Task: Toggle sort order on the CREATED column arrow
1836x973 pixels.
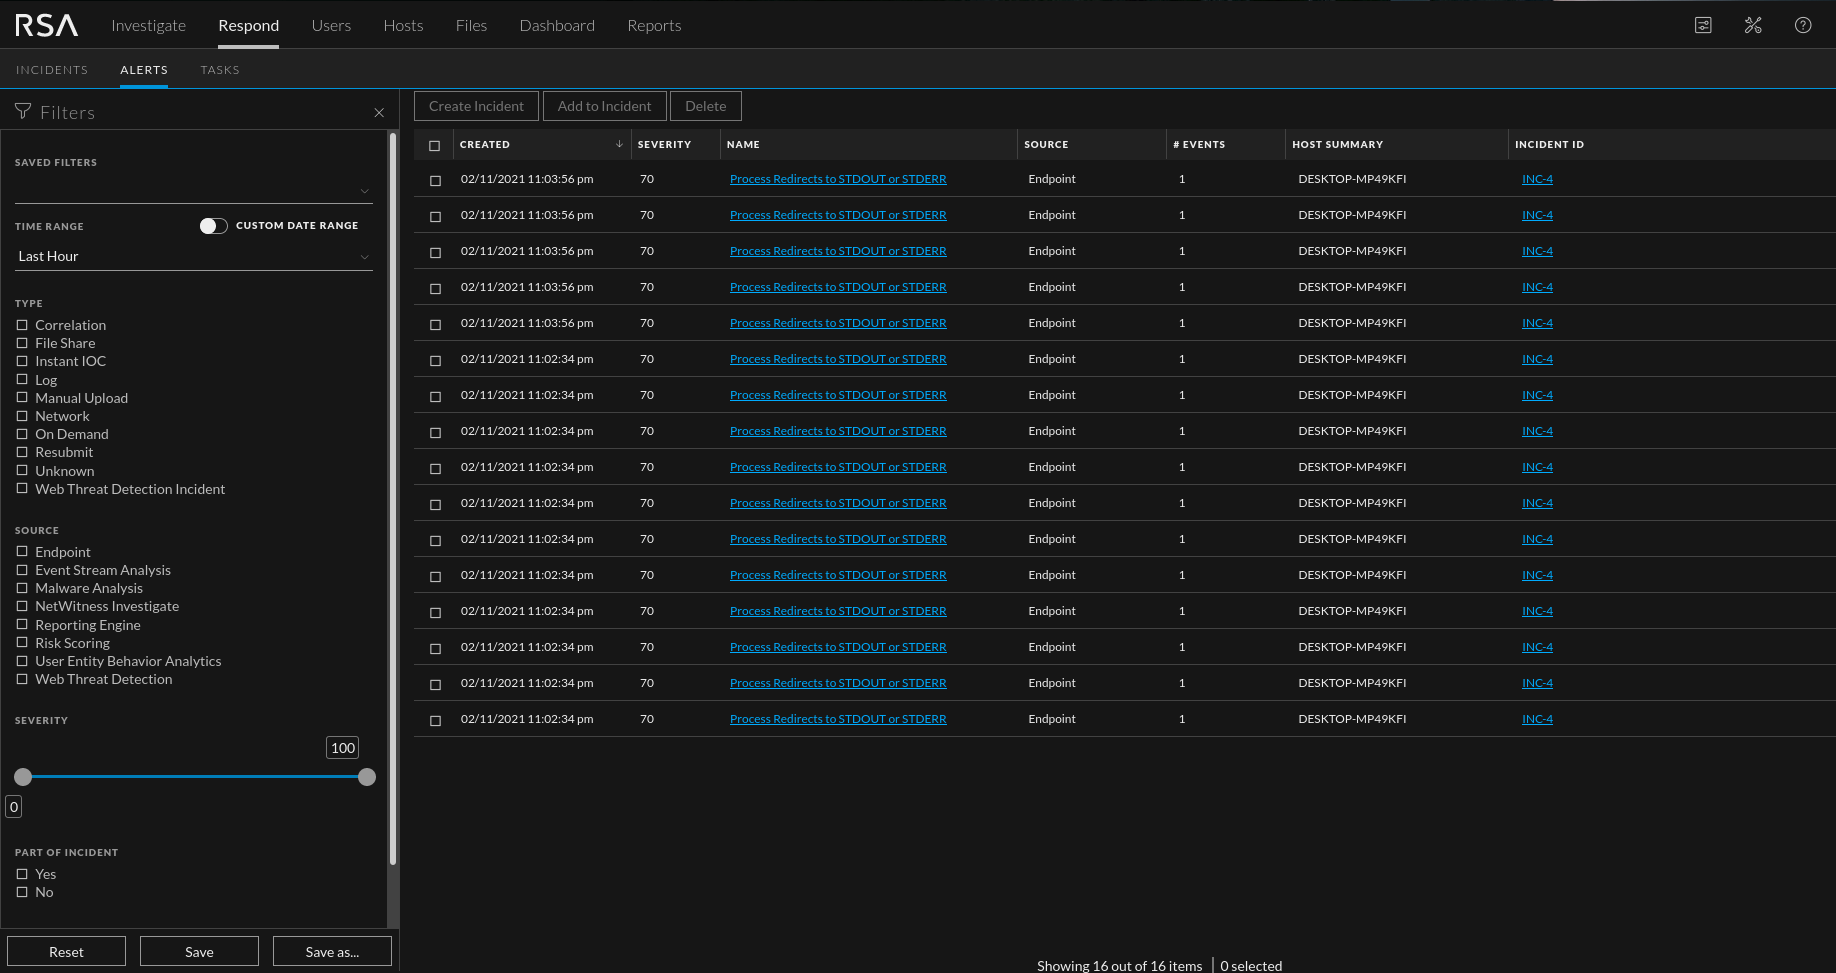Action: pos(619,145)
